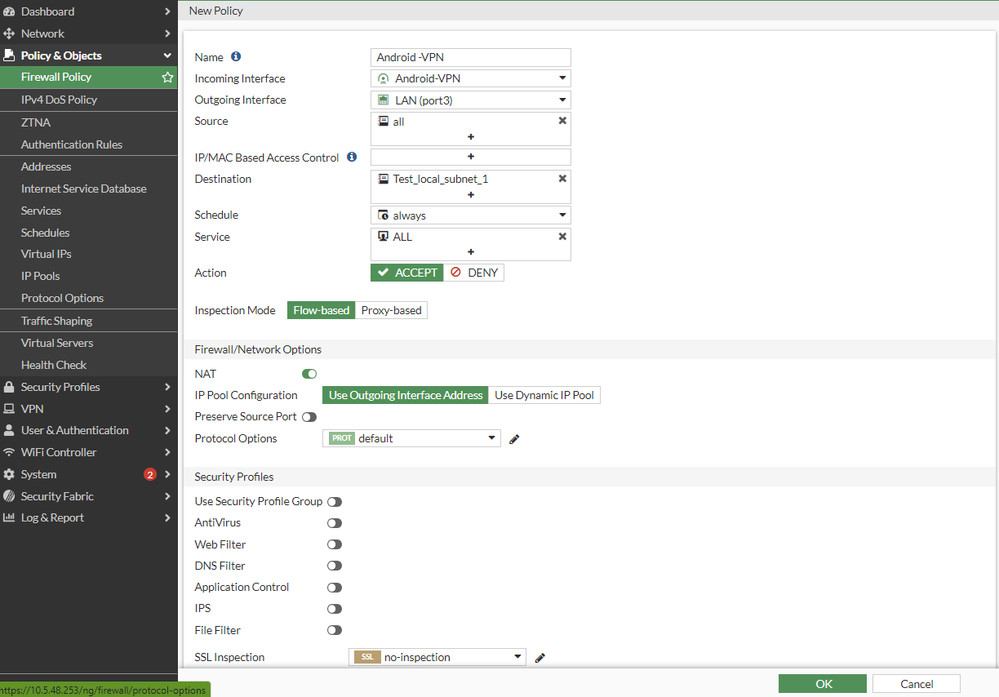Turn on the Web Filter toggle
999x697 pixels.
tap(334, 545)
